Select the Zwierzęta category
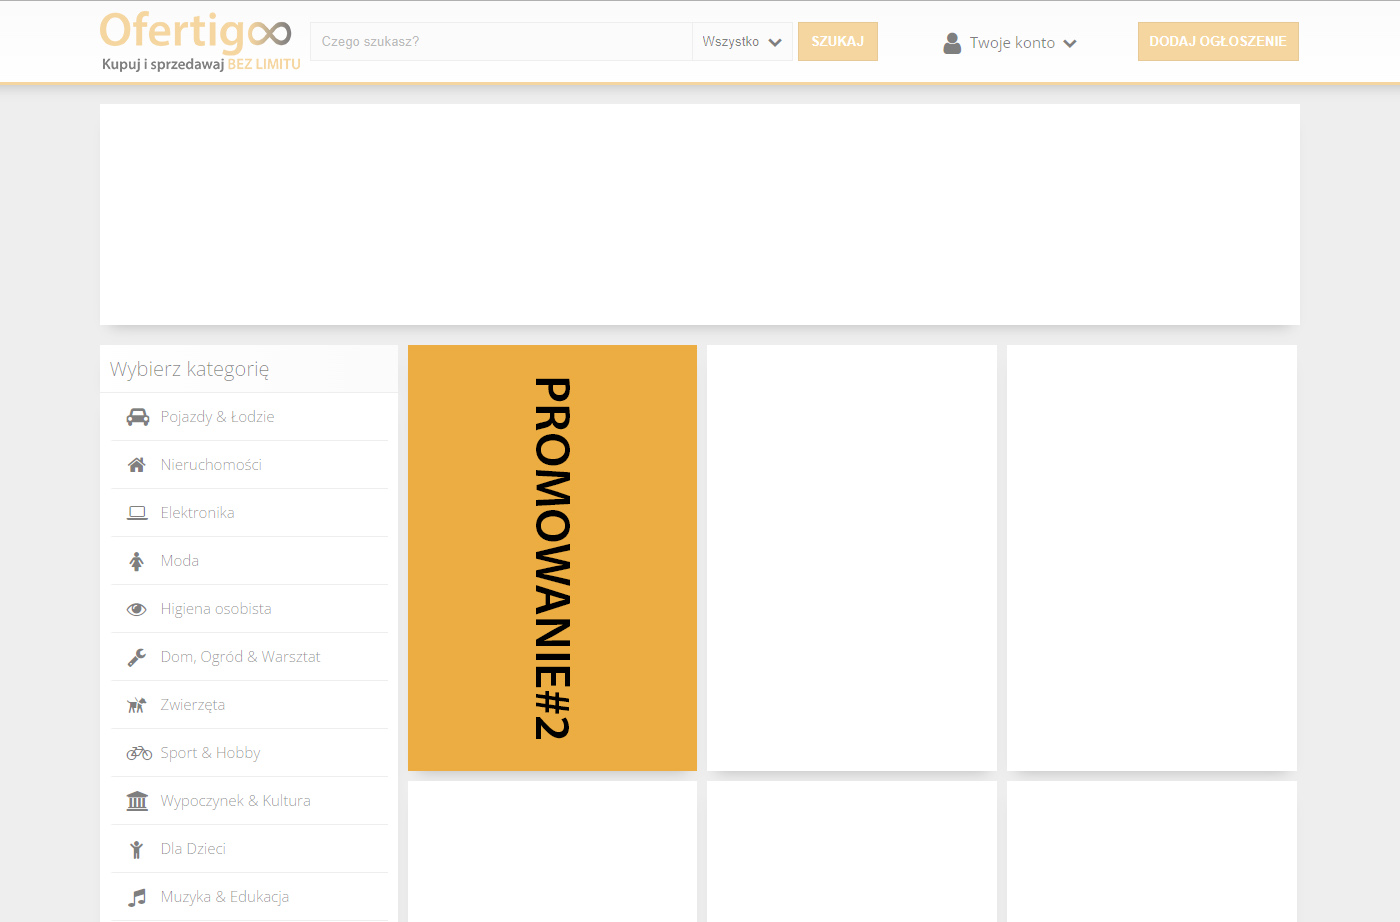The image size is (1400, 922). click(x=192, y=705)
